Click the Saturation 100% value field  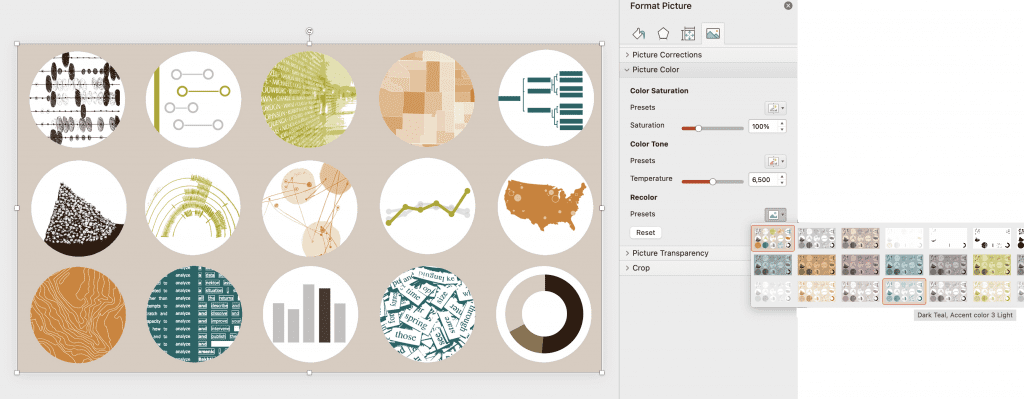pos(763,127)
